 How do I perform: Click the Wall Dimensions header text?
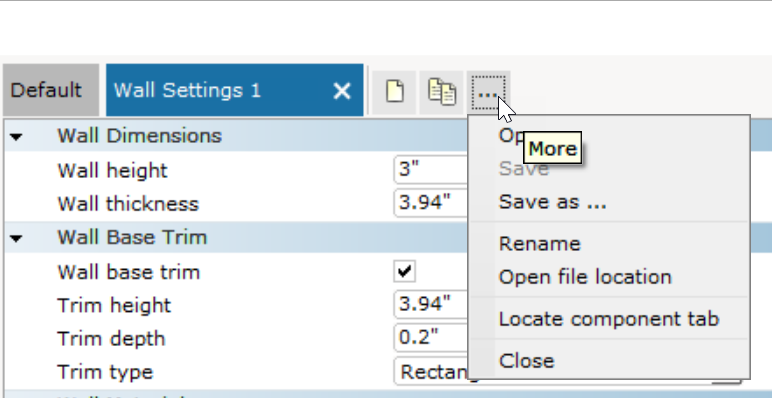(x=139, y=135)
